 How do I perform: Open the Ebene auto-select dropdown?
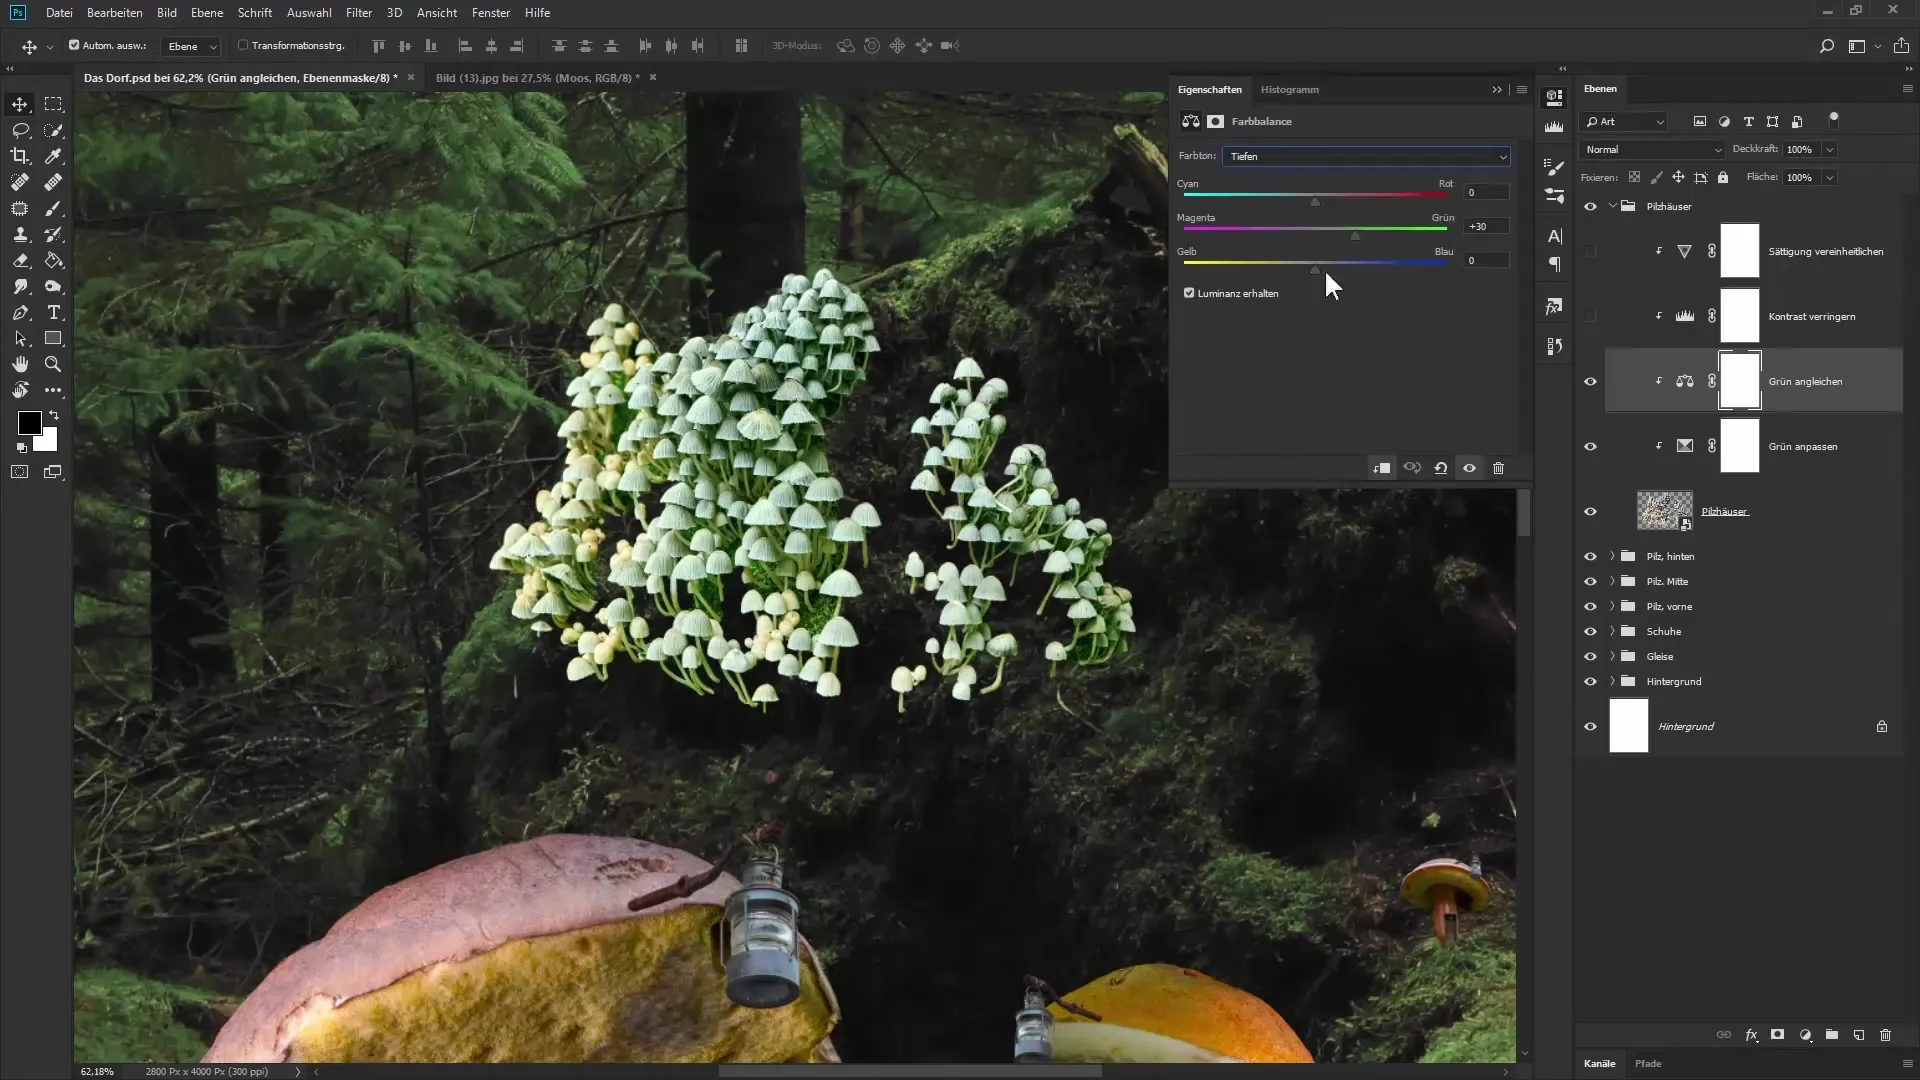pyautogui.click(x=191, y=46)
